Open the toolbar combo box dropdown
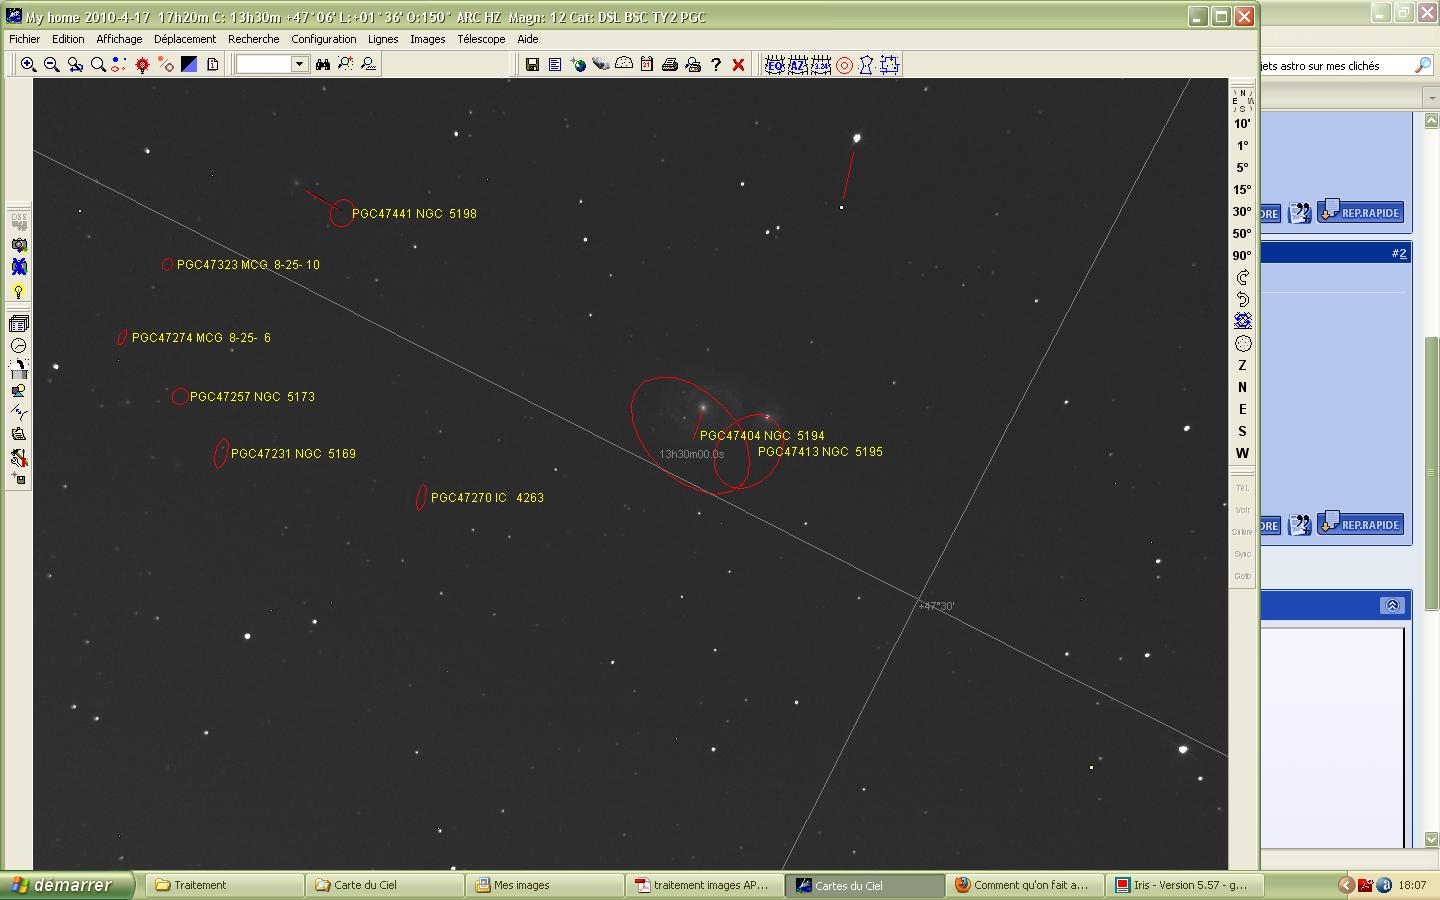The width and height of the screenshot is (1440, 900). pos(299,64)
